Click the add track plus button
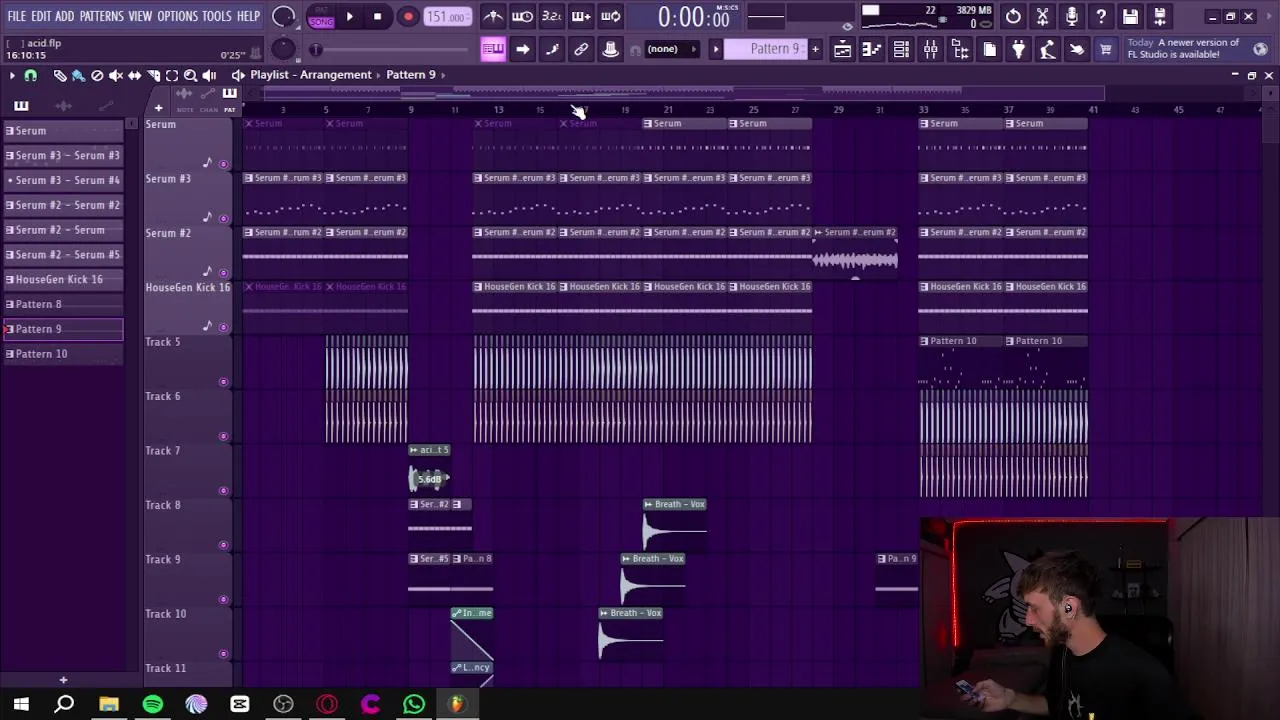The width and height of the screenshot is (1280, 720). tap(158, 108)
